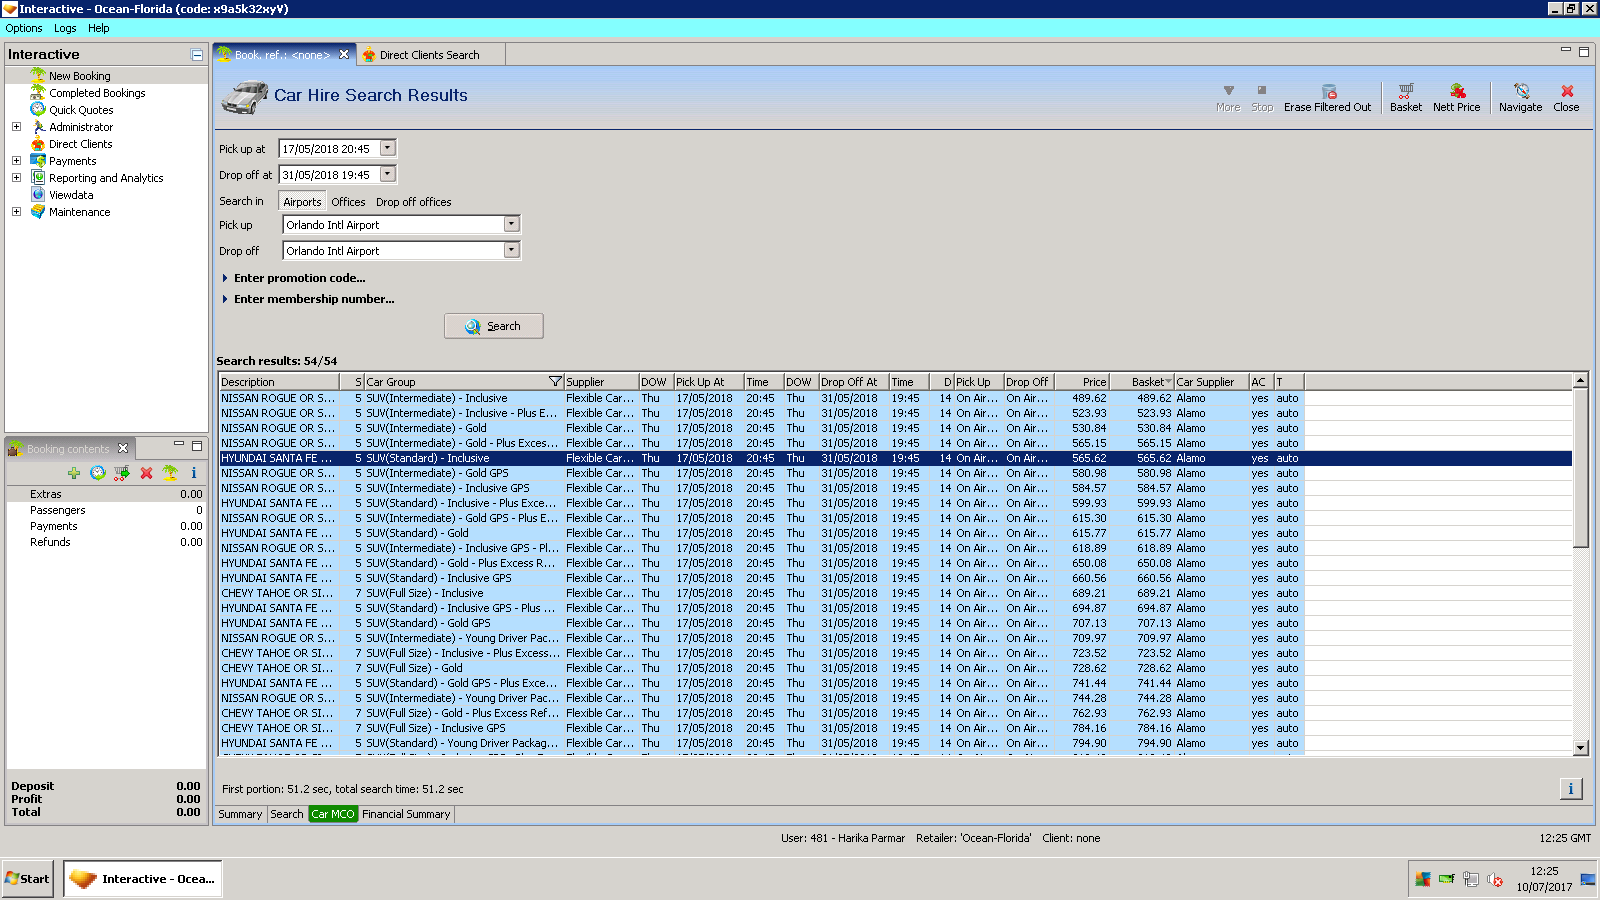Open the Drop off airport combo box
Screen dimensions: 1600x900
511,250
